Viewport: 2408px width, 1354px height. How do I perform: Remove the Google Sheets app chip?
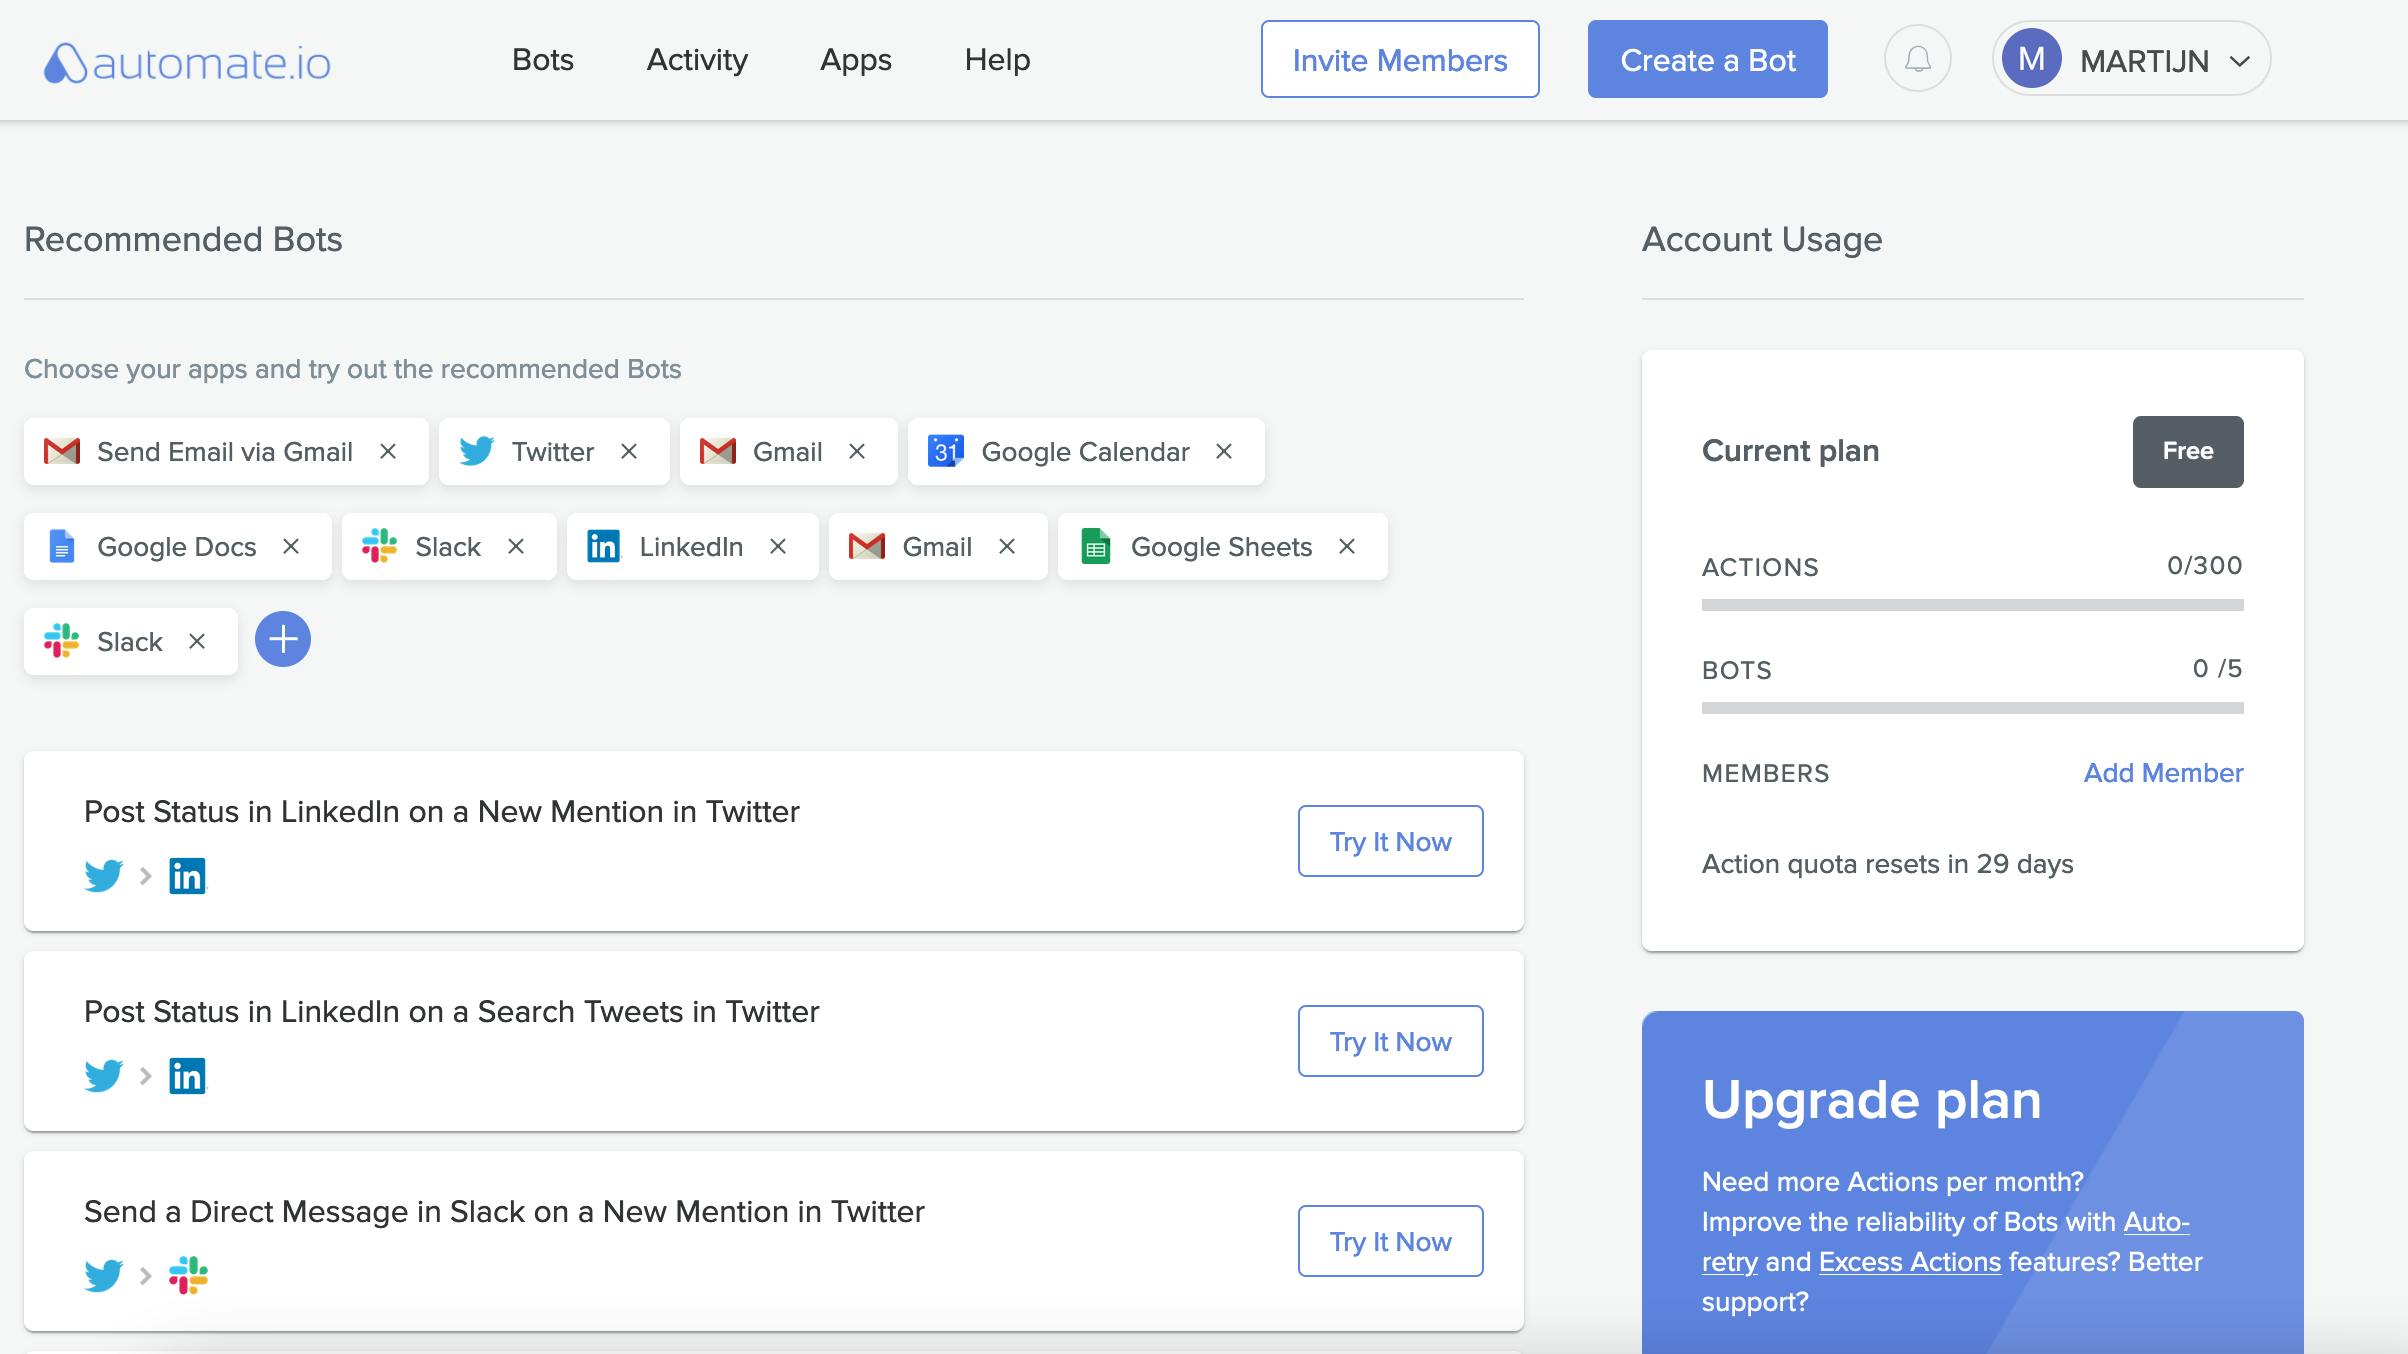tap(1347, 547)
